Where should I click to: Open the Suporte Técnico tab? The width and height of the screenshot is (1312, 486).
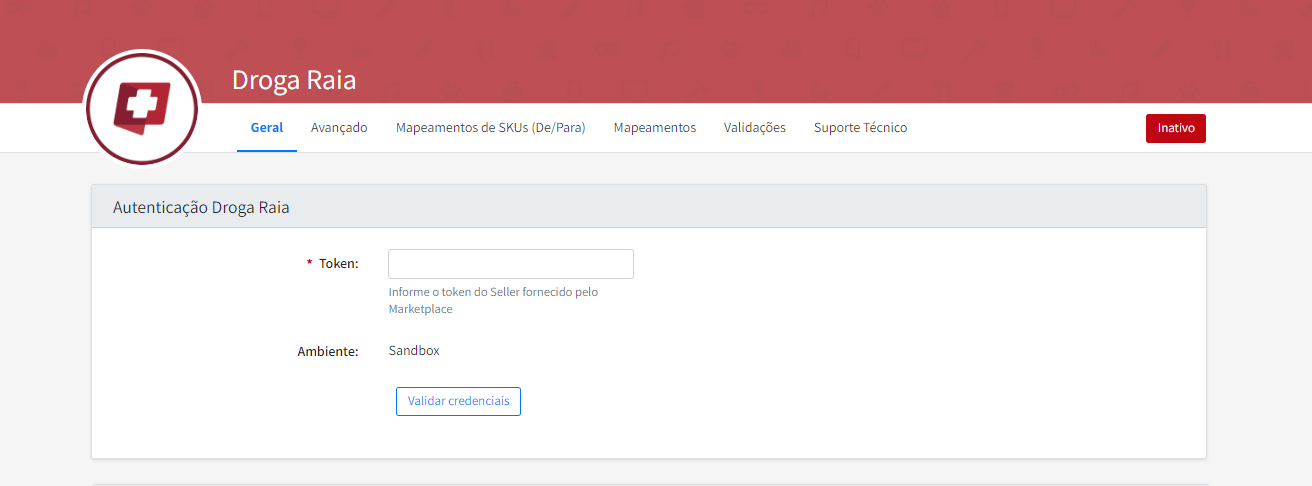coord(861,128)
